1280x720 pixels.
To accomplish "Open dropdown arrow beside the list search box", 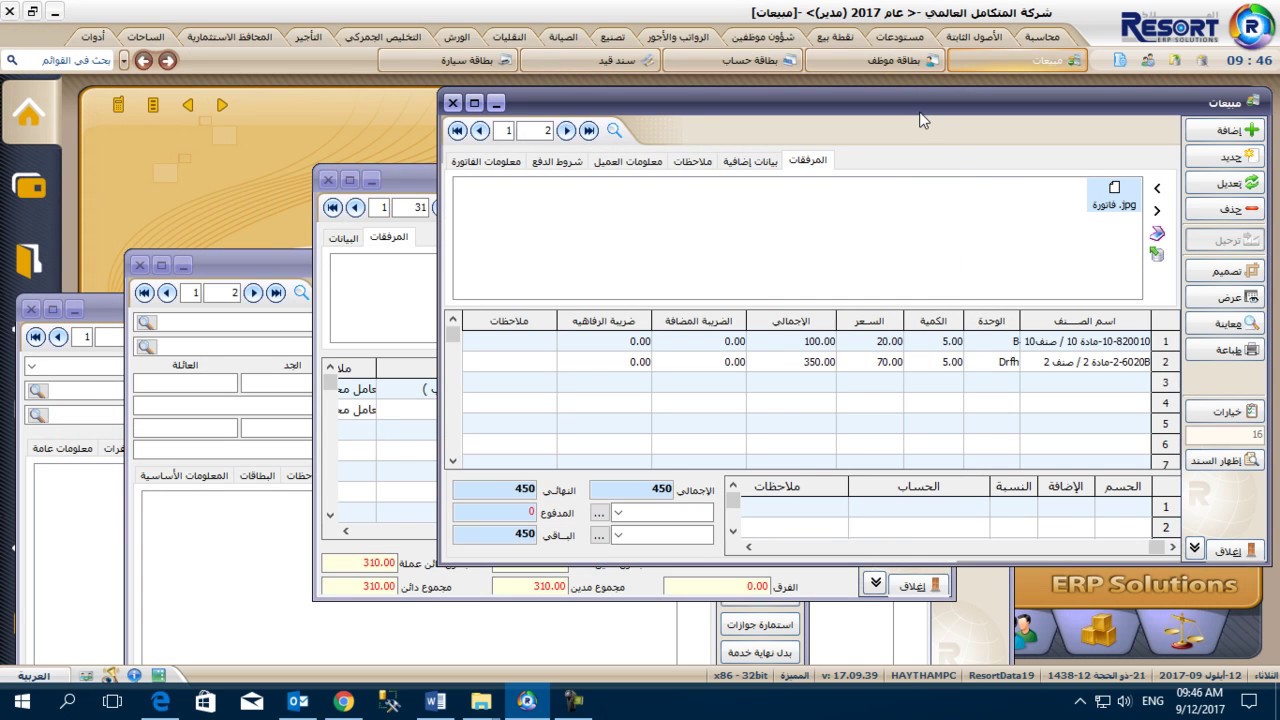I will tap(124, 61).
